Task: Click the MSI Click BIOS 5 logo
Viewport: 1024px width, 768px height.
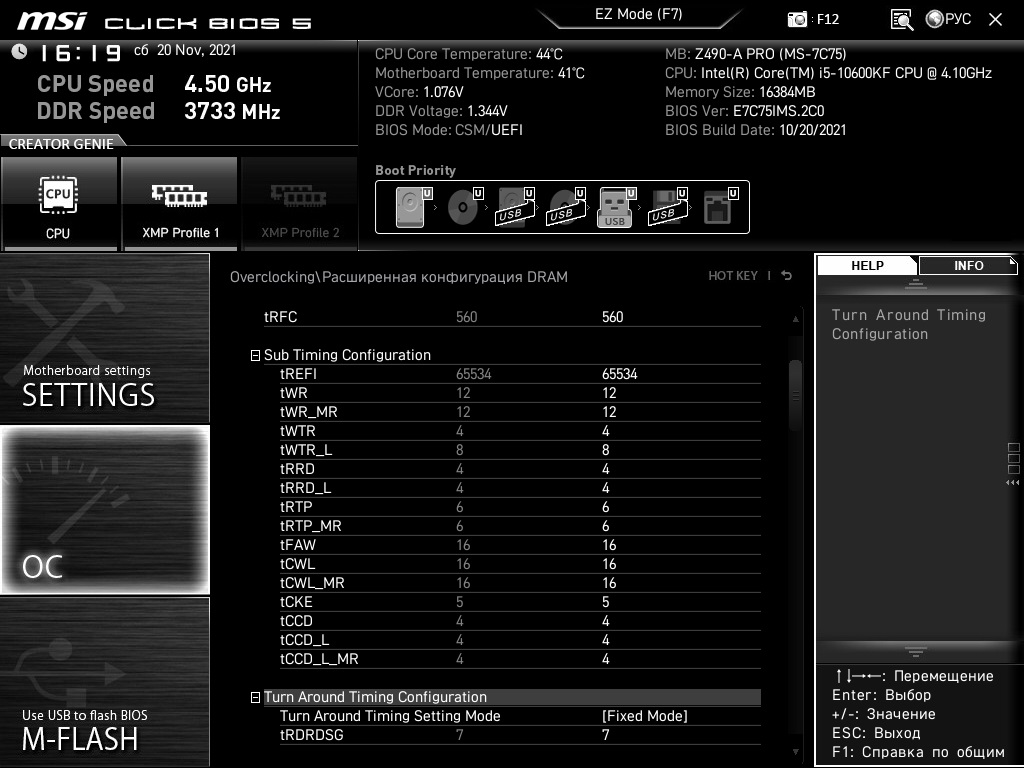Action: point(165,22)
